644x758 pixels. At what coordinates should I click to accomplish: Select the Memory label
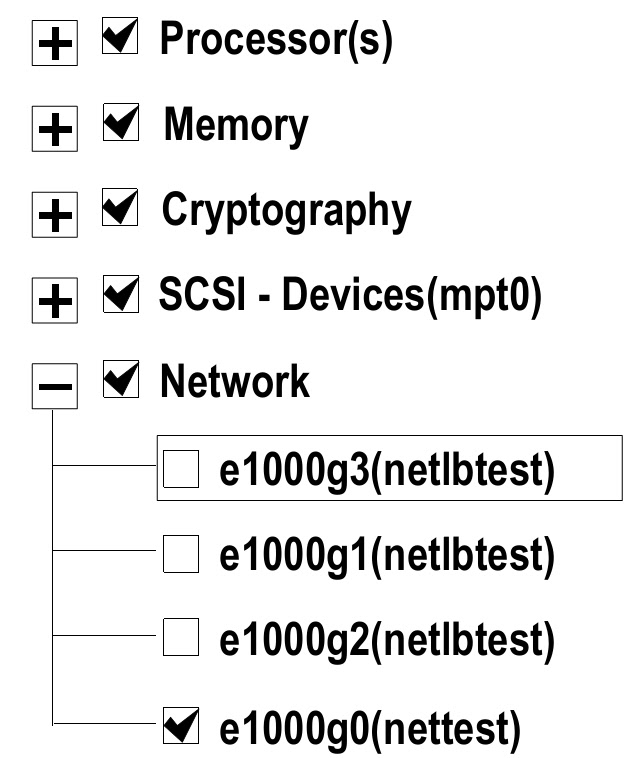pyautogui.click(x=236, y=125)
